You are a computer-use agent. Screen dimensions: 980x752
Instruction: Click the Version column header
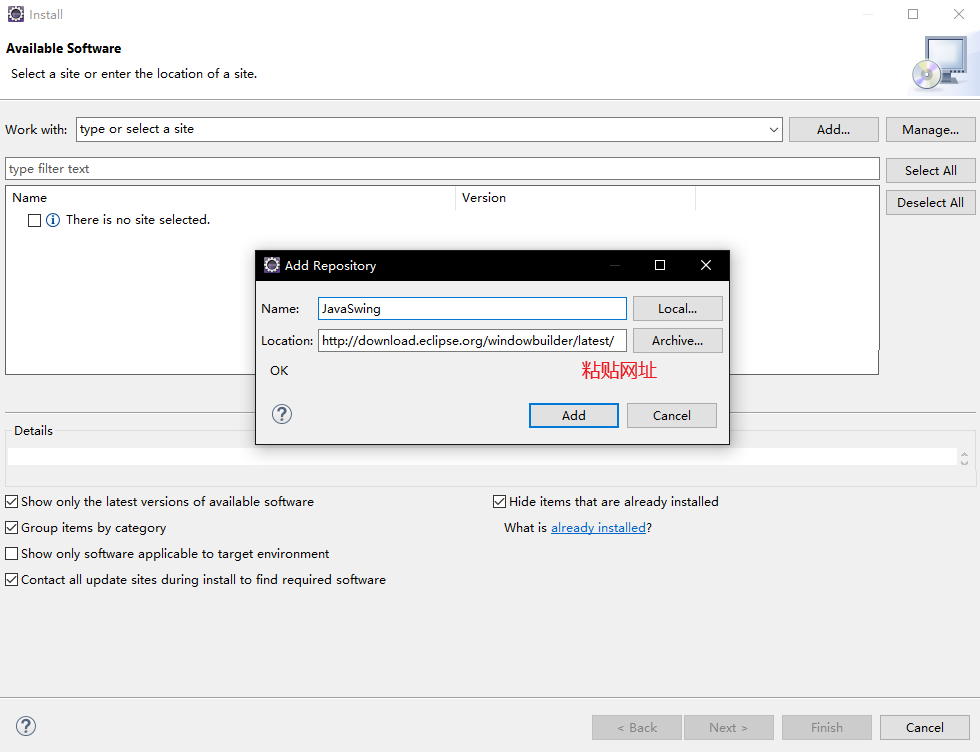[x=576, y=198]
